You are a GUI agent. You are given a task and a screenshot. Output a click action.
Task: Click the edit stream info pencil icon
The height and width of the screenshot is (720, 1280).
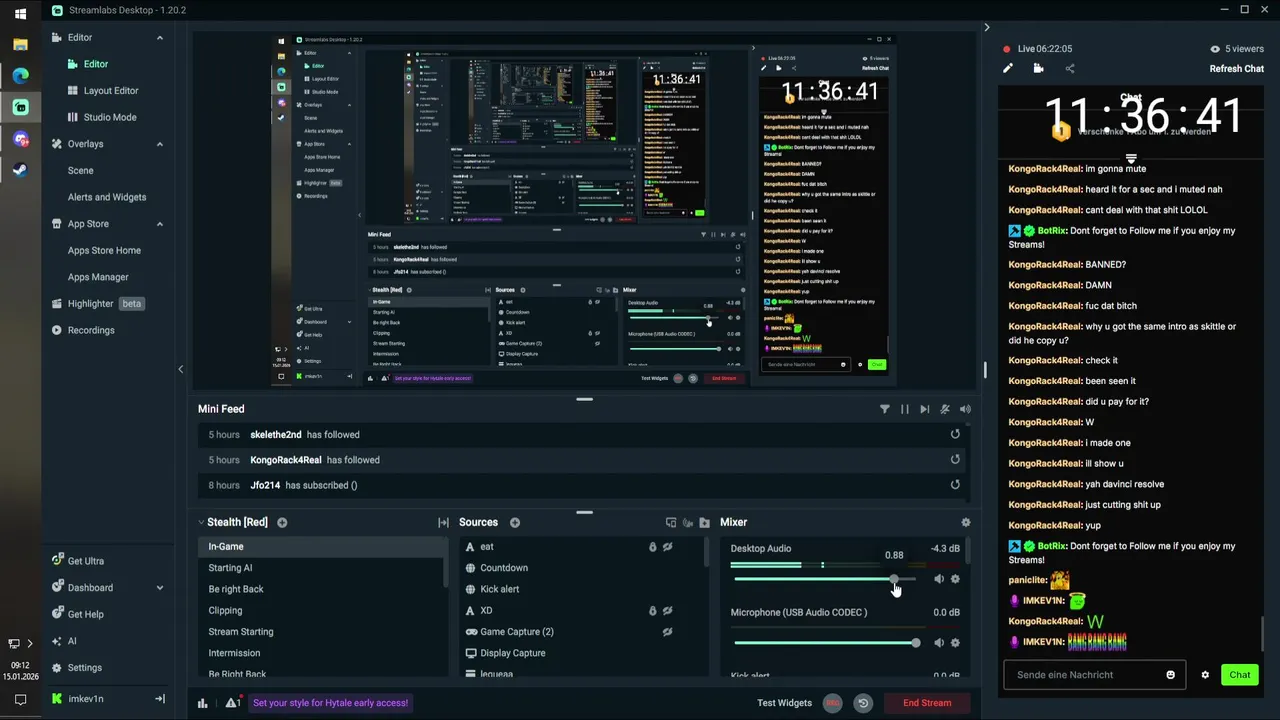[x=1008, y=68]
